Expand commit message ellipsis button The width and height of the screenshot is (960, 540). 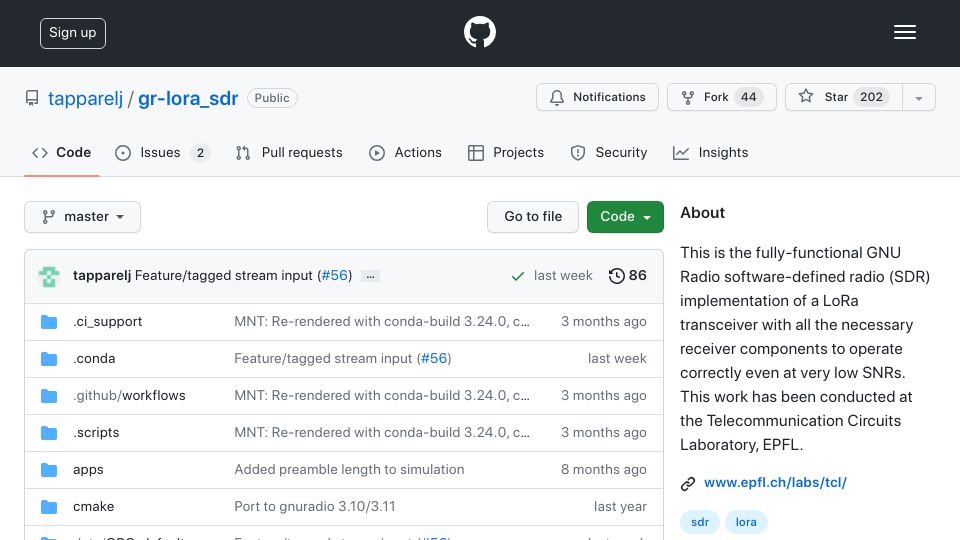pyautogui.click(x=370, y=276)
